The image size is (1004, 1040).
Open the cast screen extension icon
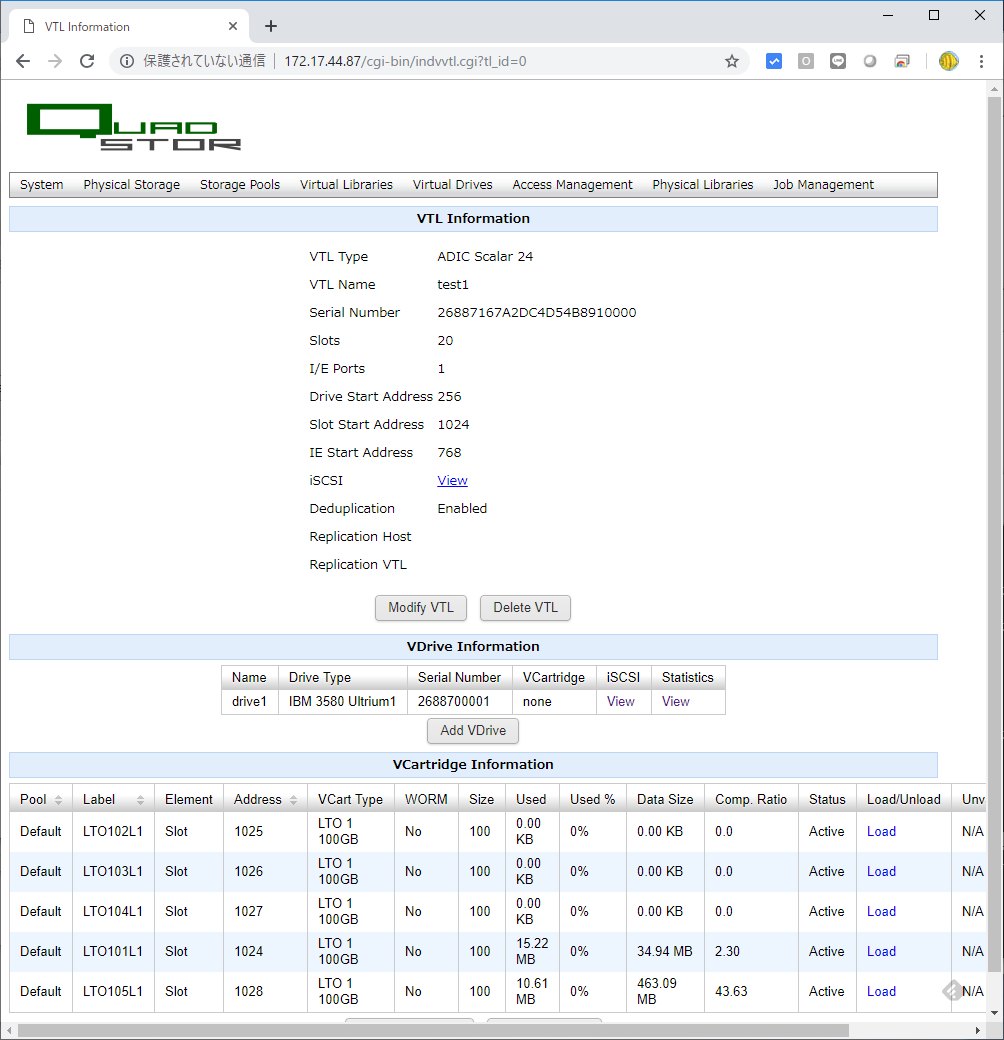(902, 62)
